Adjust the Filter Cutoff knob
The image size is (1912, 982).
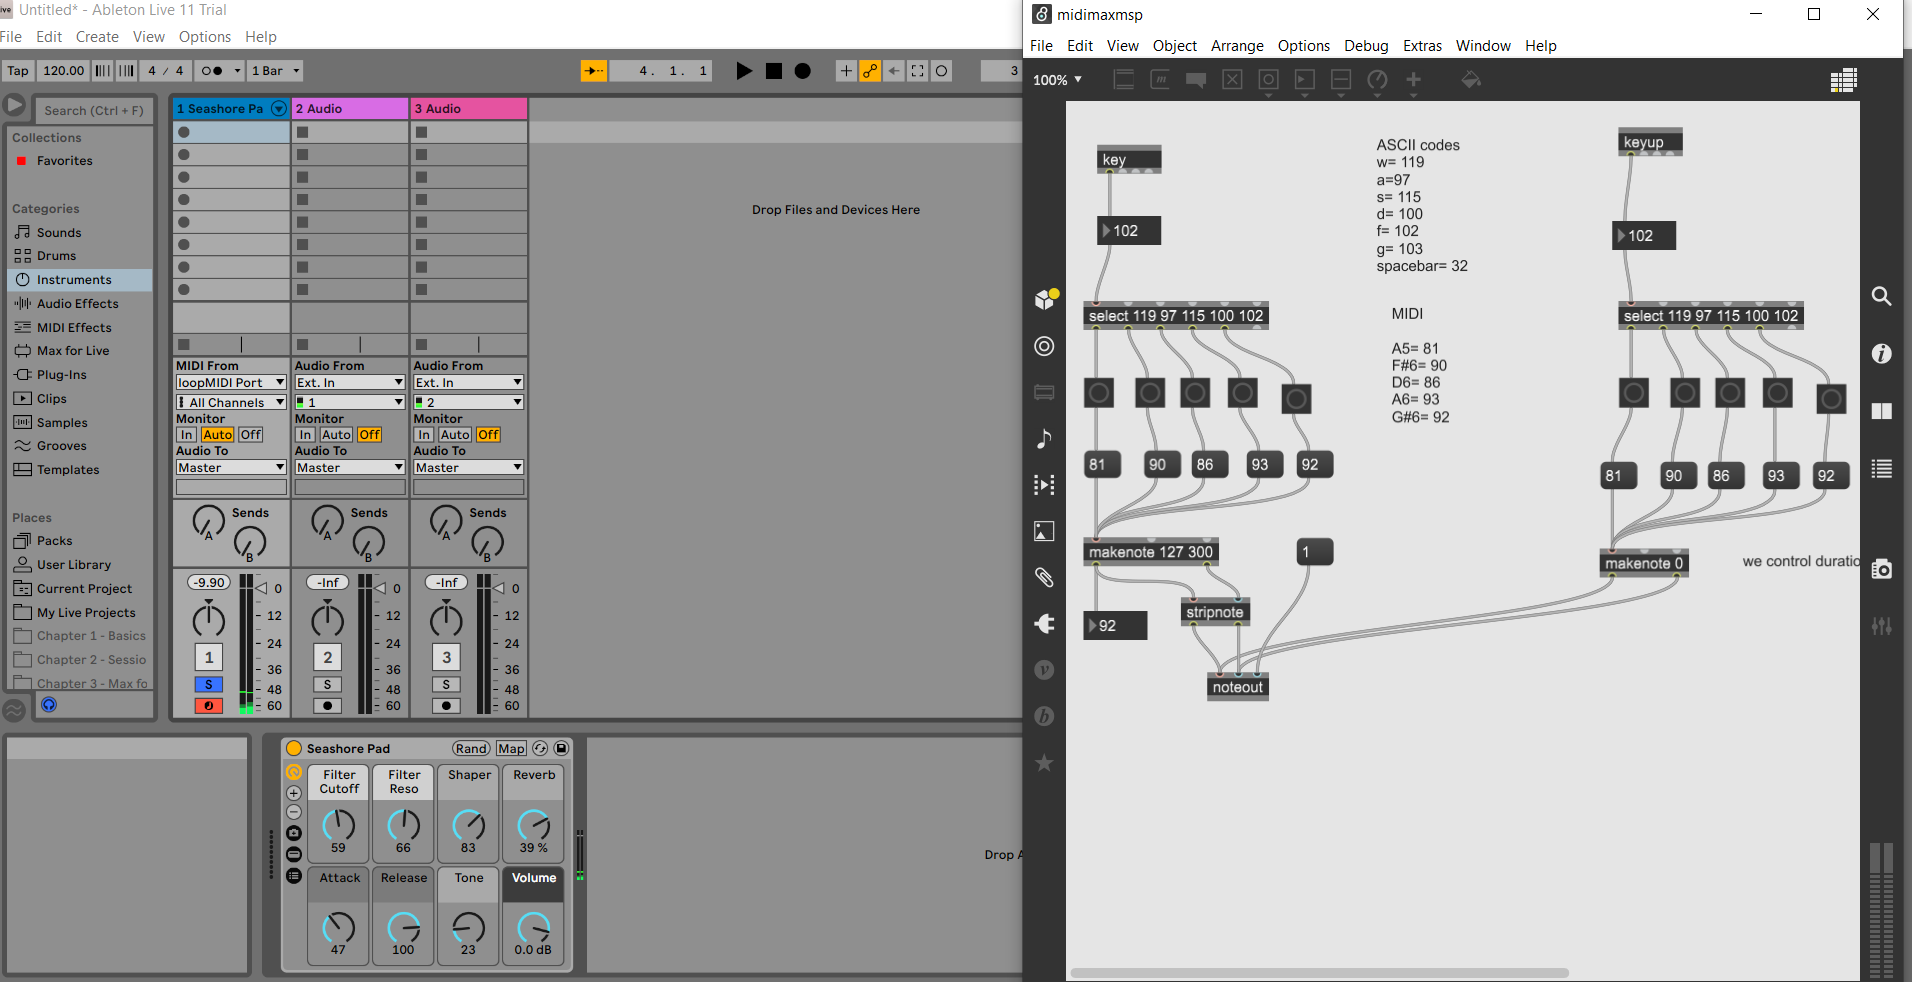click(x=339, y=825)
